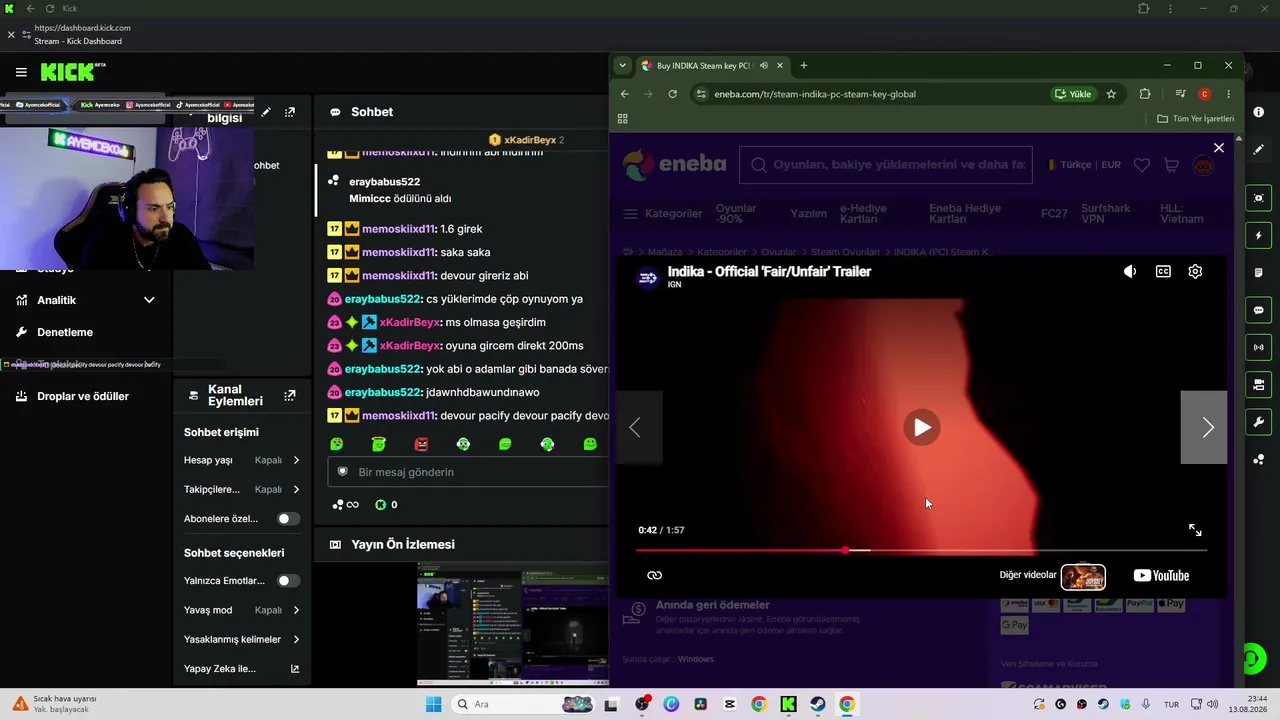Open video player settings gear
The image size is (1280, 720).
(x=1195, y=271)
